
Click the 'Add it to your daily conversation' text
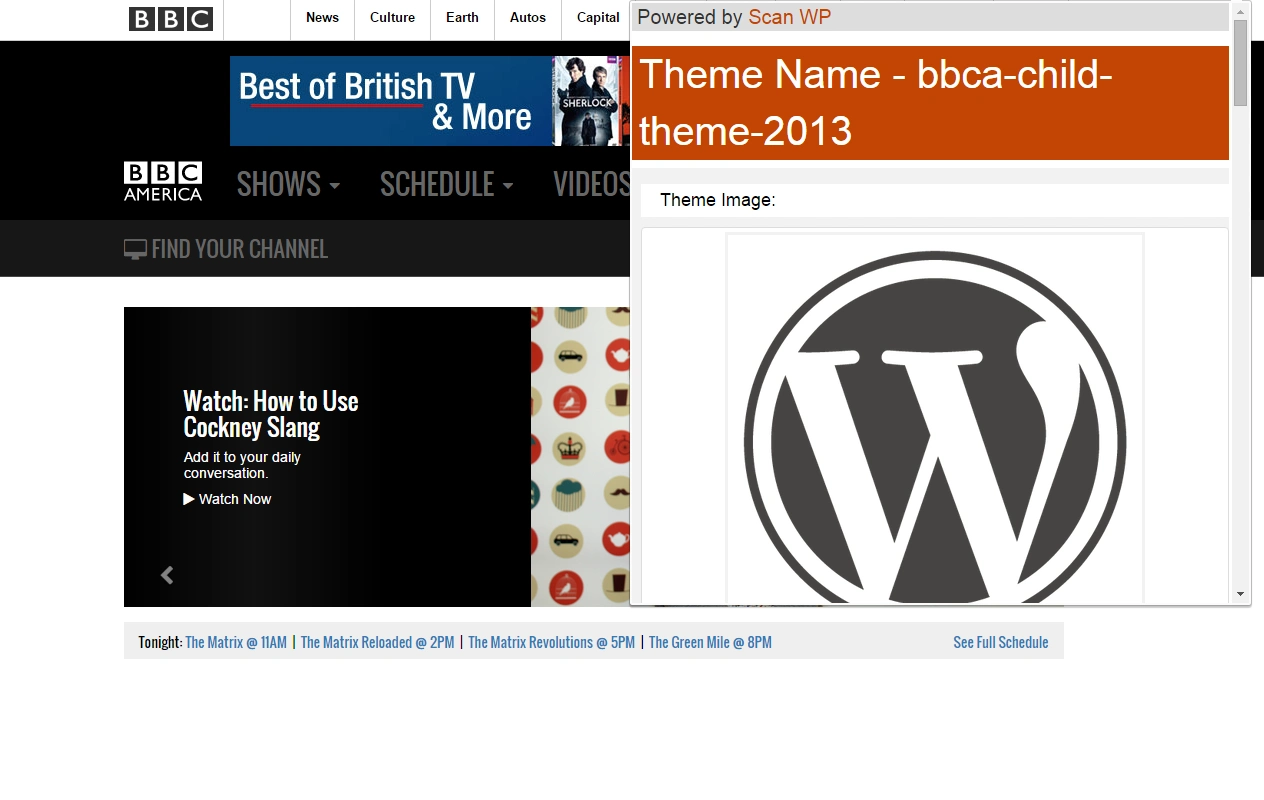(242, 465)
